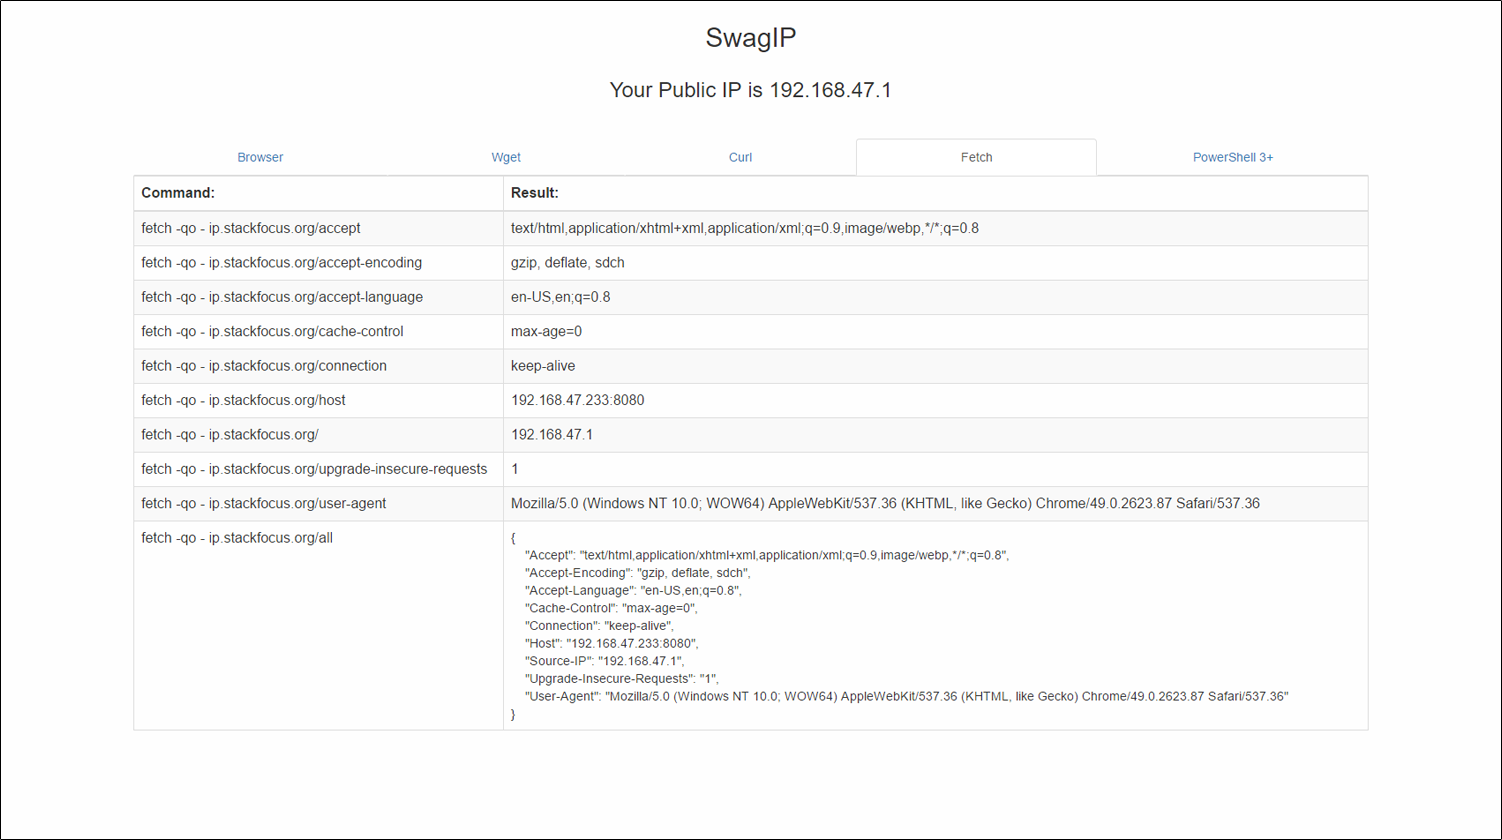Click the fetch ip.stackfocus.org/all command
Image resolution: width=1502 pixels, height=840 pixels.
click(237, 538)
